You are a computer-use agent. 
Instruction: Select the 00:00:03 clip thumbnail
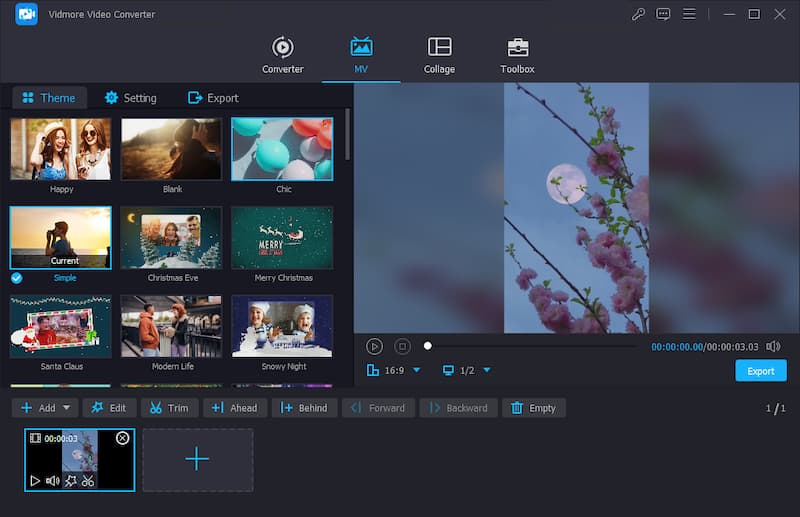coord(80,460)
